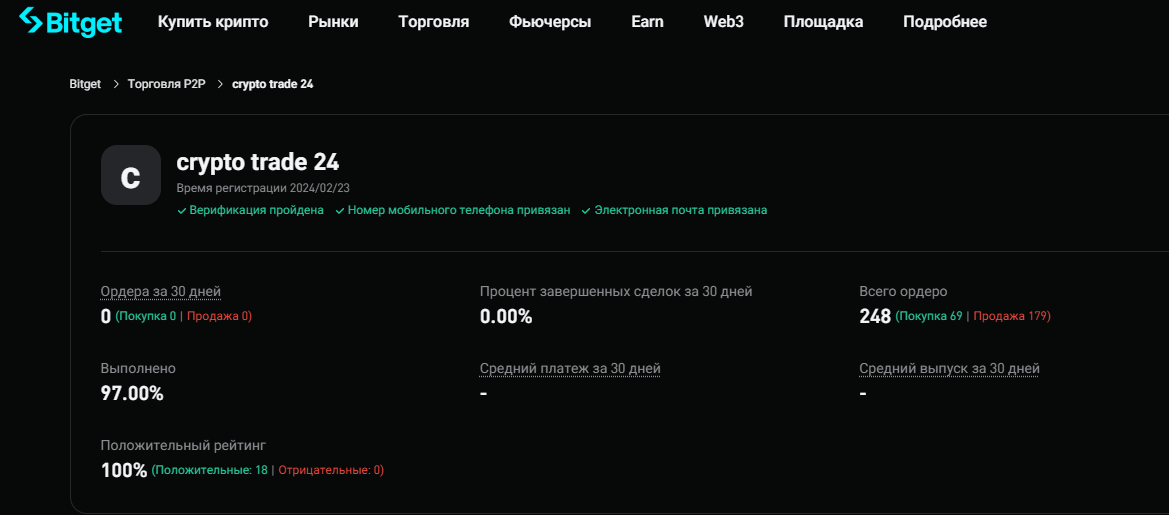
Task: Click Номер мобильного телефона привязан label
Action: 459,211
